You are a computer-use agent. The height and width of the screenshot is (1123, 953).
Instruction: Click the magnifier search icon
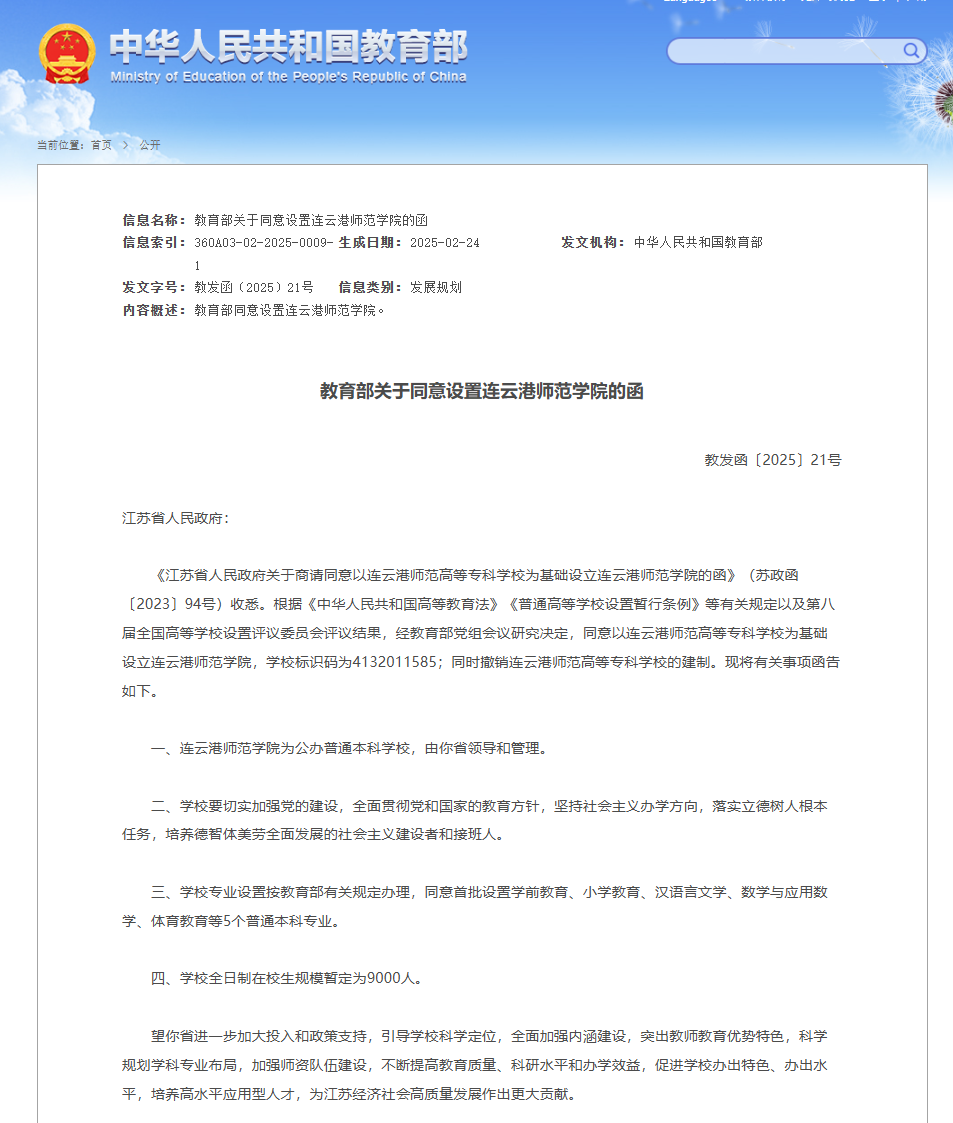[x=911, y=50]
